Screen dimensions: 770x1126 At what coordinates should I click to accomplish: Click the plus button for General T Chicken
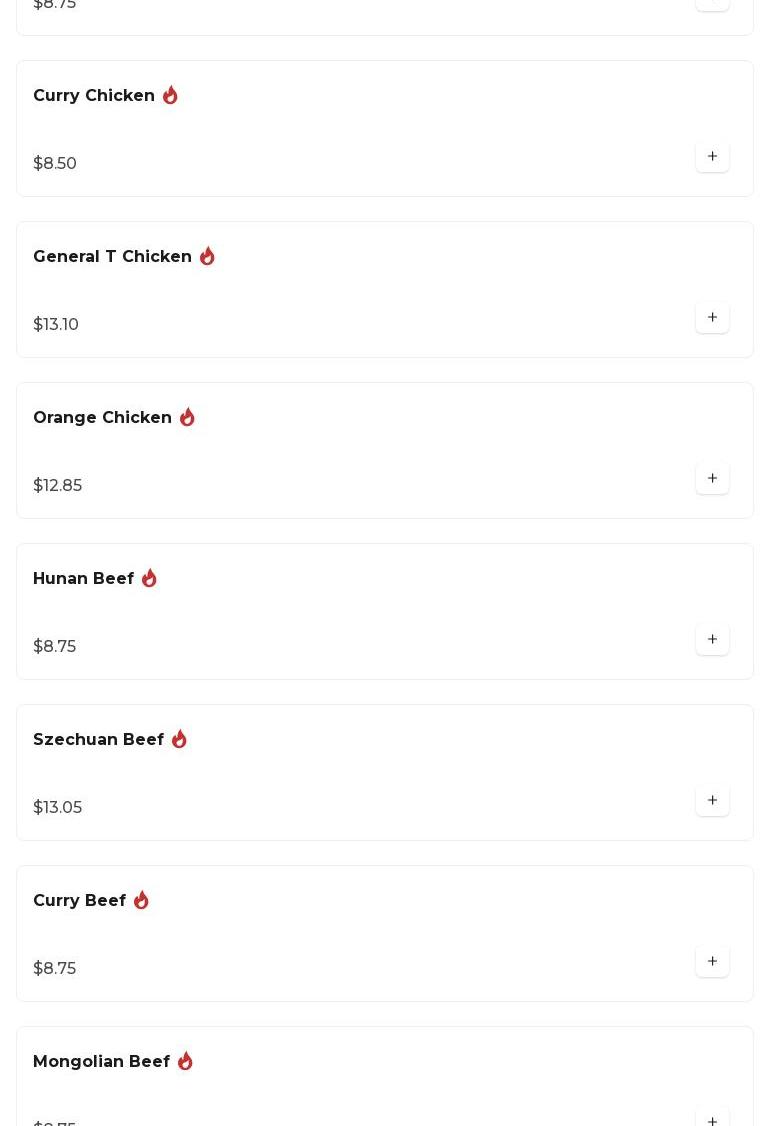[x=712, y=318]
